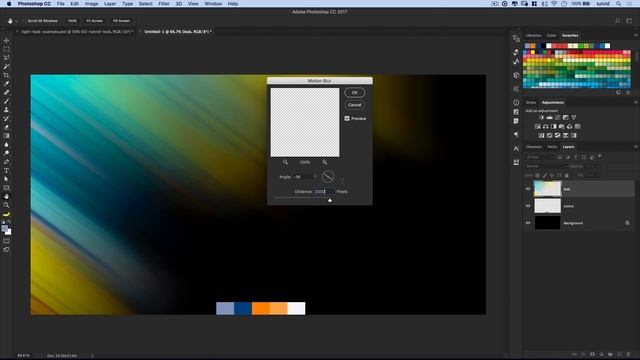The image size is (640, 360).
Task: Open the Swatches panel menu
Action: [x=636, y=36]
